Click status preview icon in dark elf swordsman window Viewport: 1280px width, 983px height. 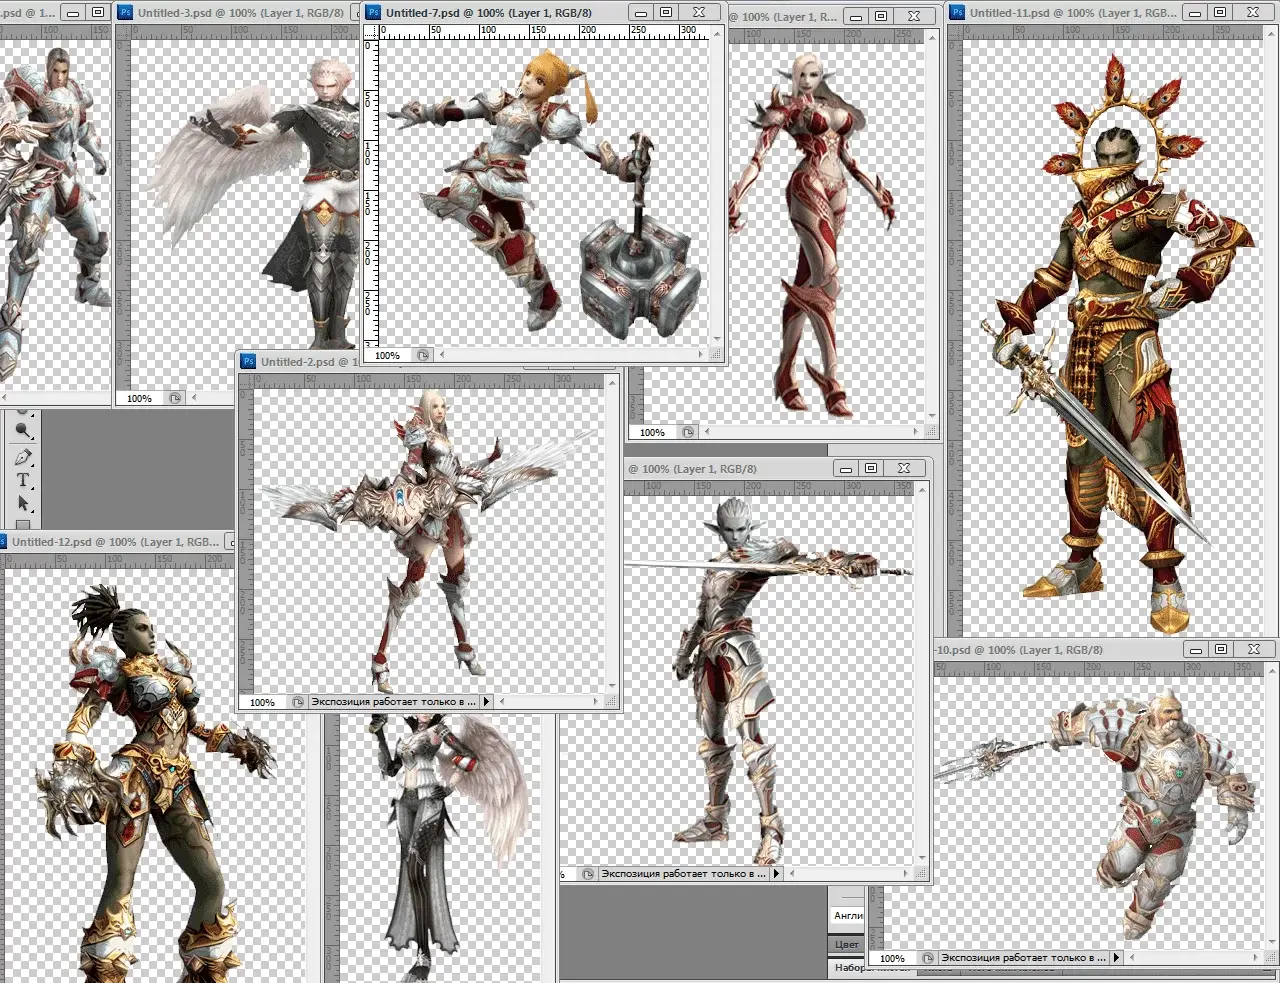pos(588,874)
